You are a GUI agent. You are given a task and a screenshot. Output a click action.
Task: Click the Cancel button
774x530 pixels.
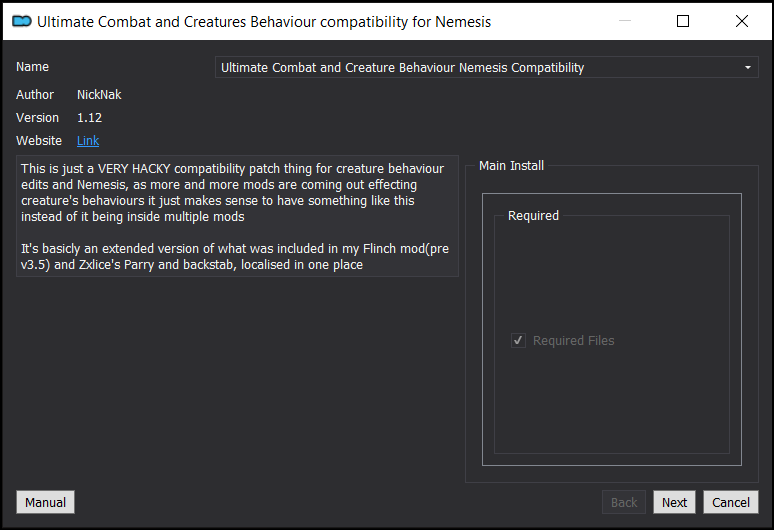click(731, 502)
